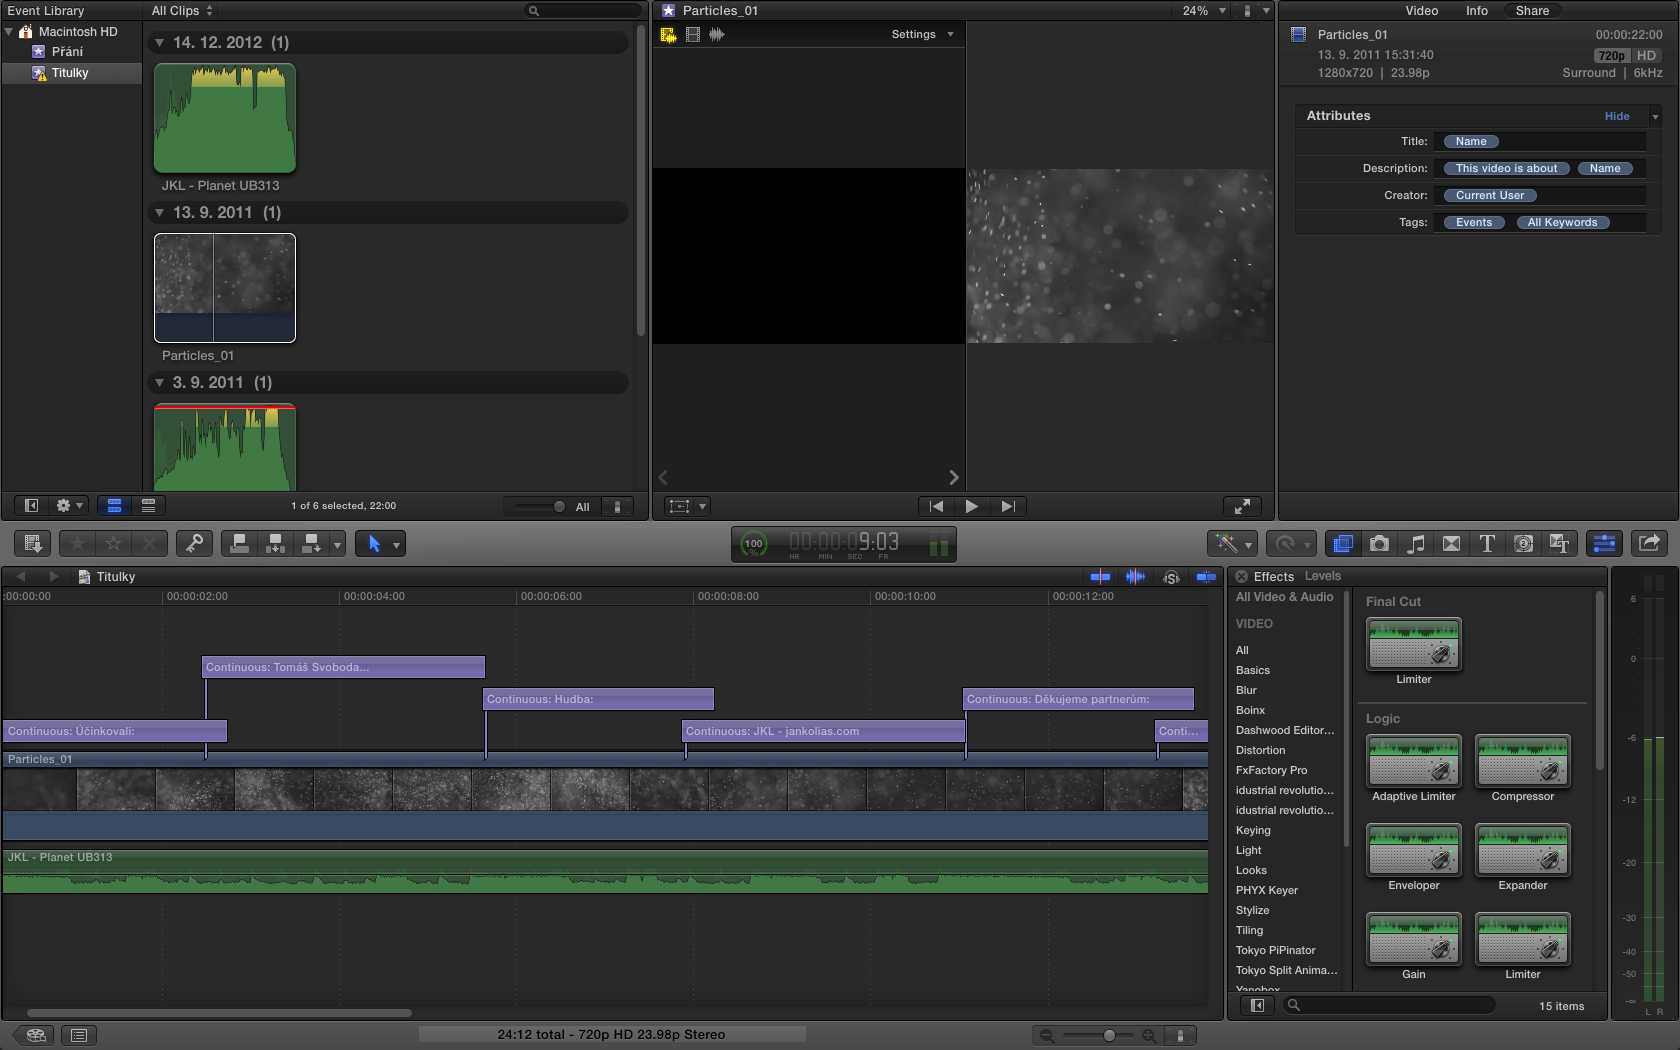Collapse the 14. 12. 2012 date group
Image resolution: width=1680 pixels, height=1050 pixels.
(159, 42)
